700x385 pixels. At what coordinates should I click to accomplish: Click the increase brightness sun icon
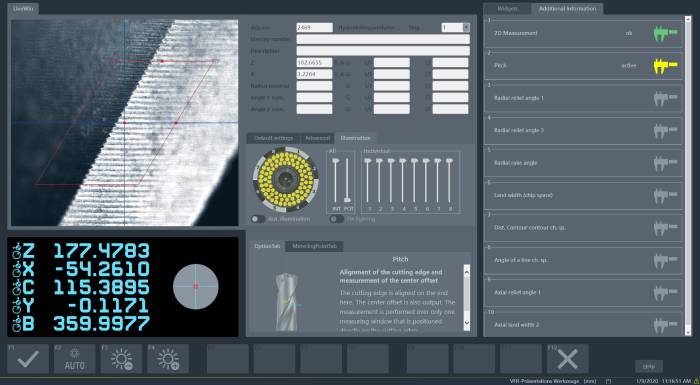coord(168,358)
